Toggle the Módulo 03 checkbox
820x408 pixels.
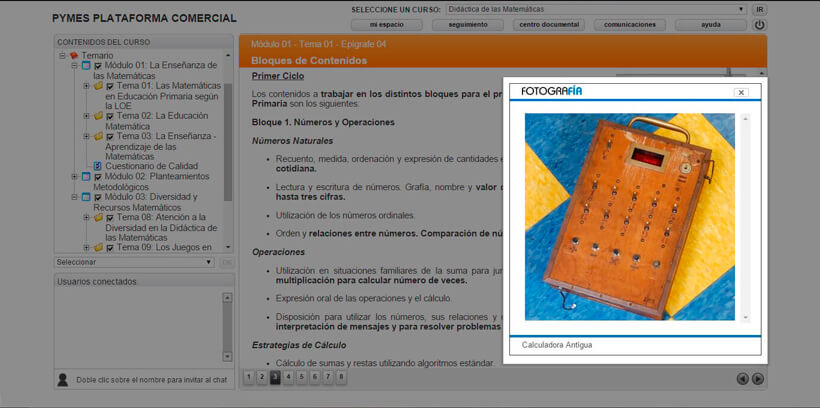point(98,198)
